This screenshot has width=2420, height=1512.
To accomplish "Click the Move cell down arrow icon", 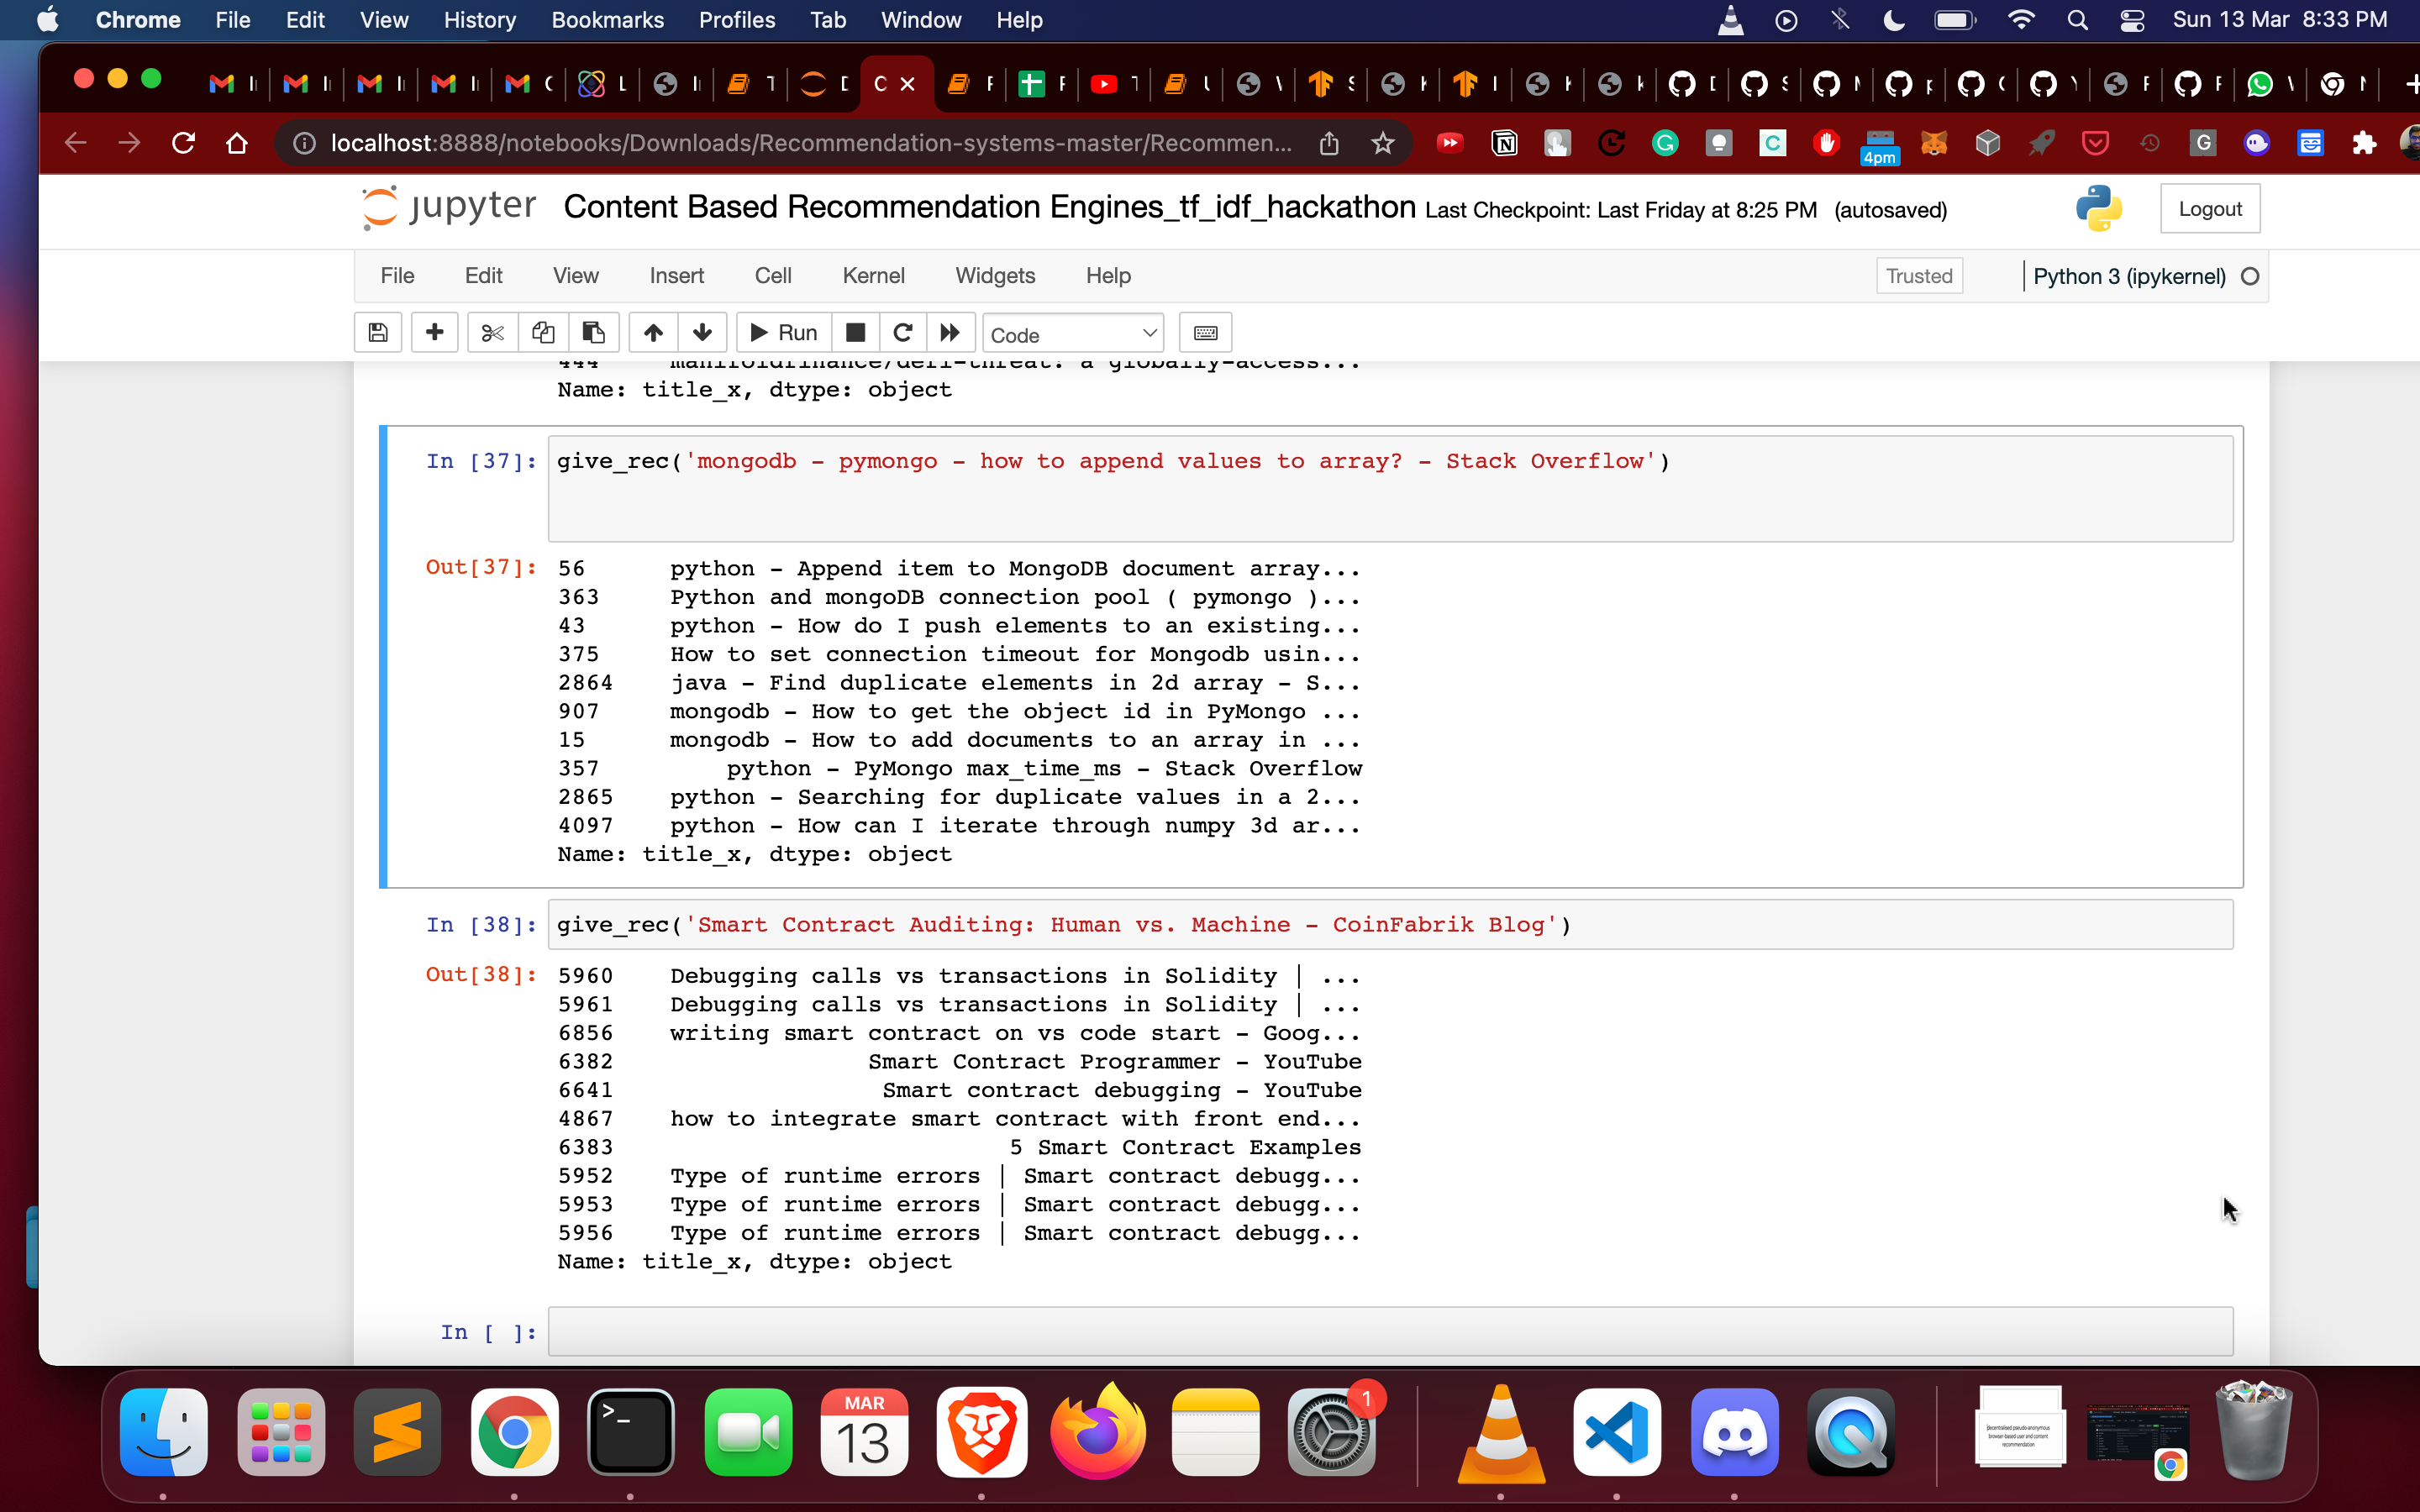I will 704,331.
